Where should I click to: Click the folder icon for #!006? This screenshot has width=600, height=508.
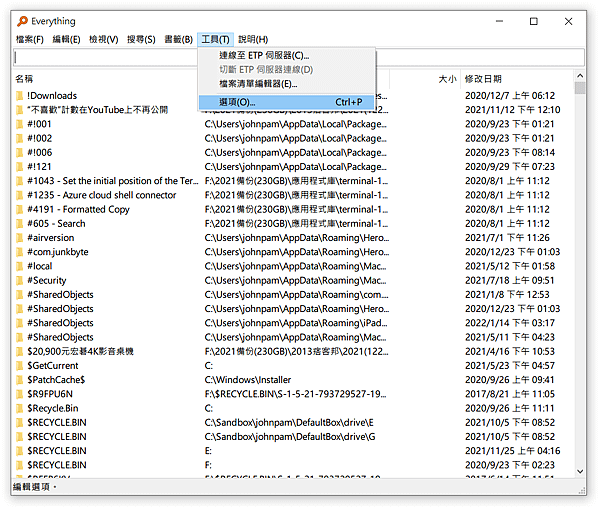coord(20,153)
